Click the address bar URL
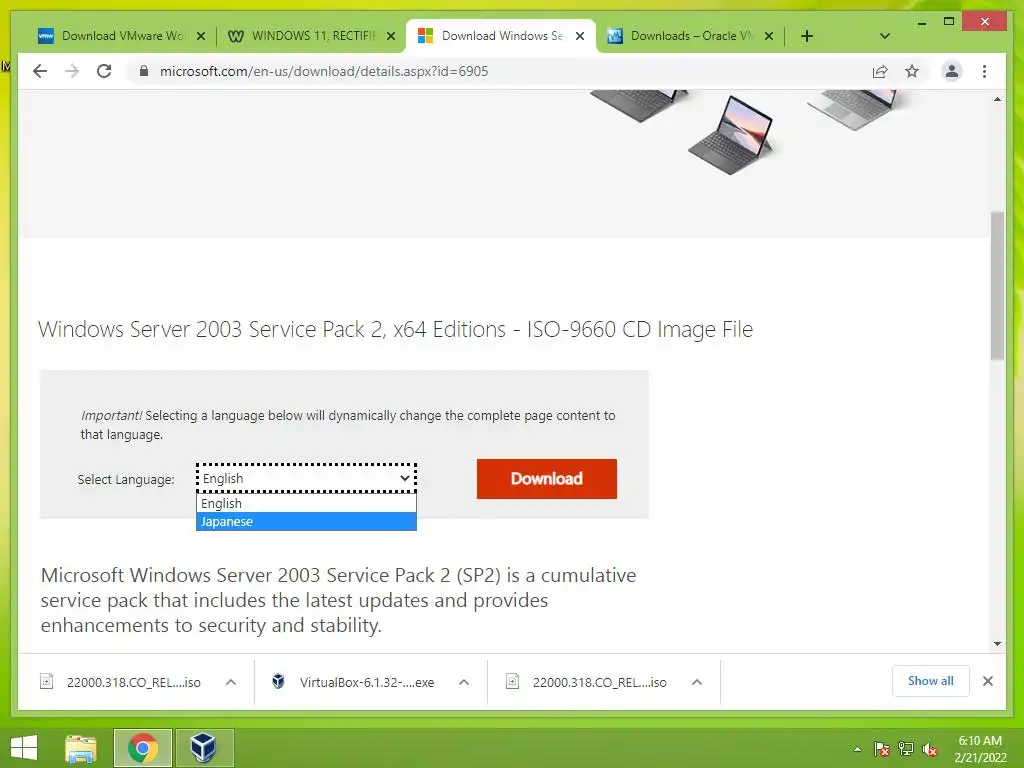 click(324, 71)
